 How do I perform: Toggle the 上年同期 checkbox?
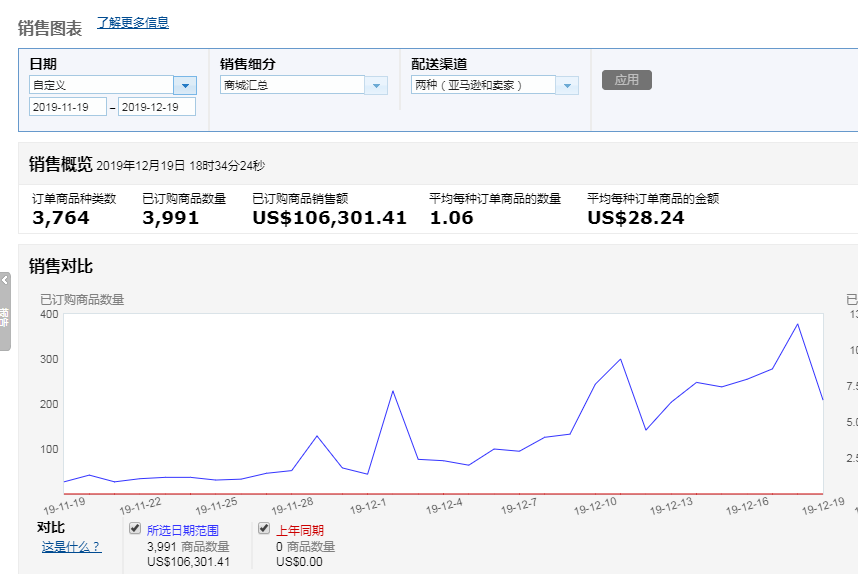click(264, 529)
